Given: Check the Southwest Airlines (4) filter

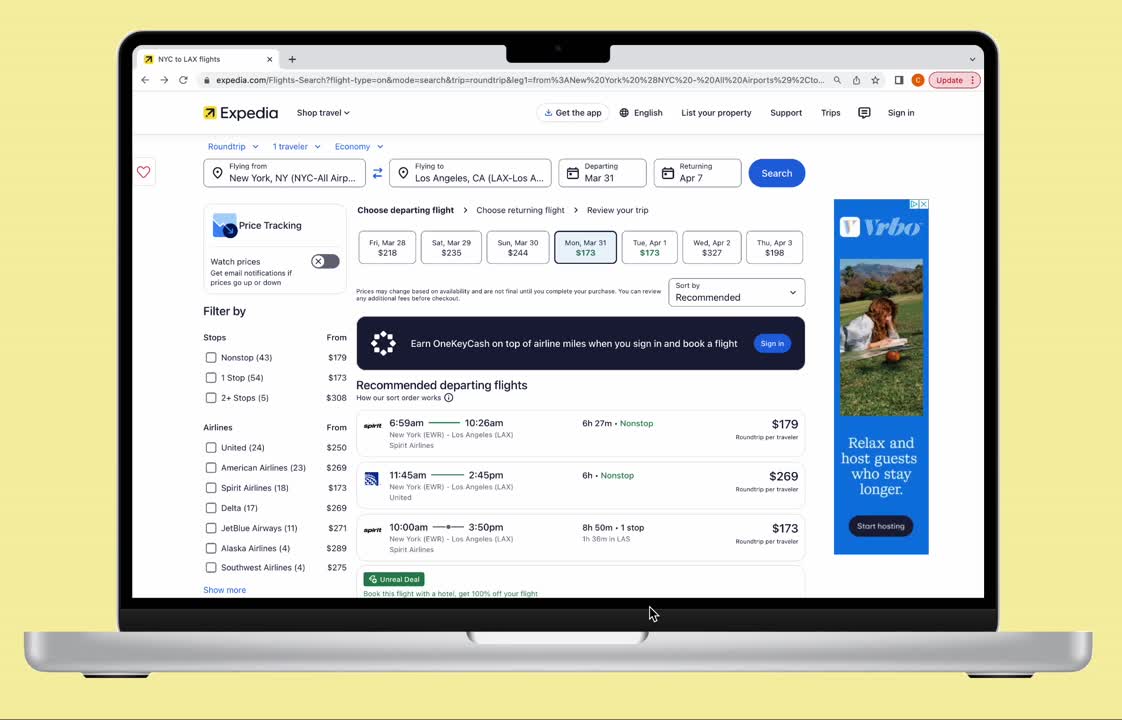Looking at the screenshot, I should coord(211,568).
